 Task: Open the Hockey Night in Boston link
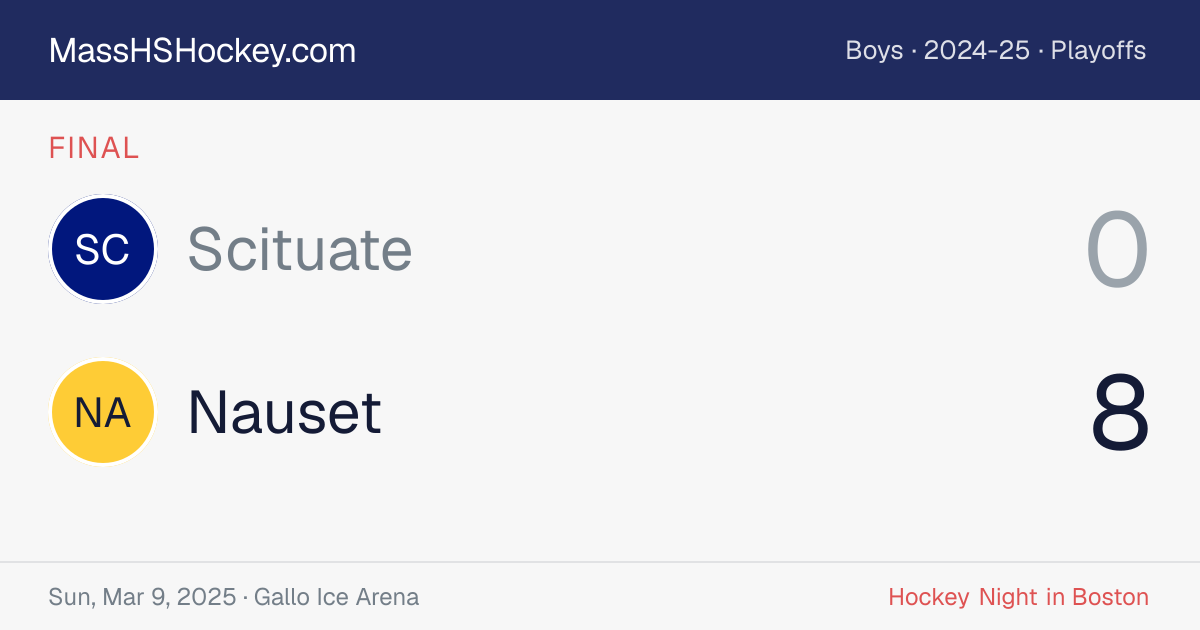(x=1018, y=598)
